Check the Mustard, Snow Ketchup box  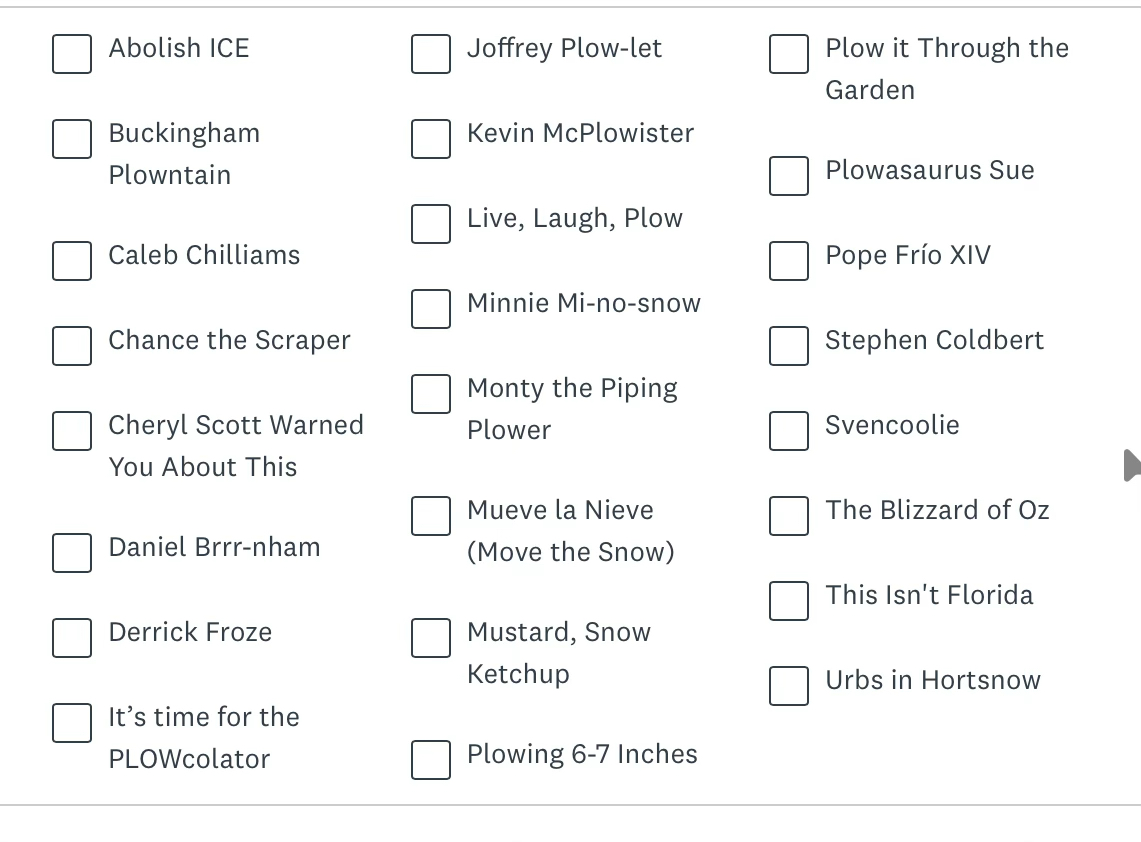pyautogui.click(x=431, y=638)
